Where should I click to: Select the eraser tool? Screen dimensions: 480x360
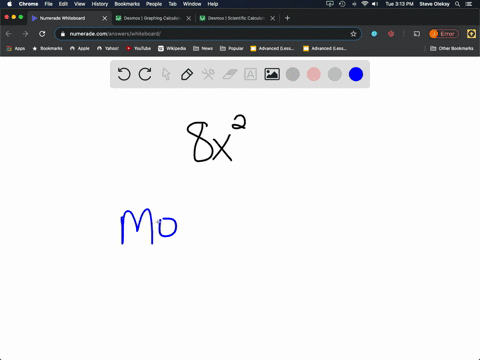click(229, 74)
